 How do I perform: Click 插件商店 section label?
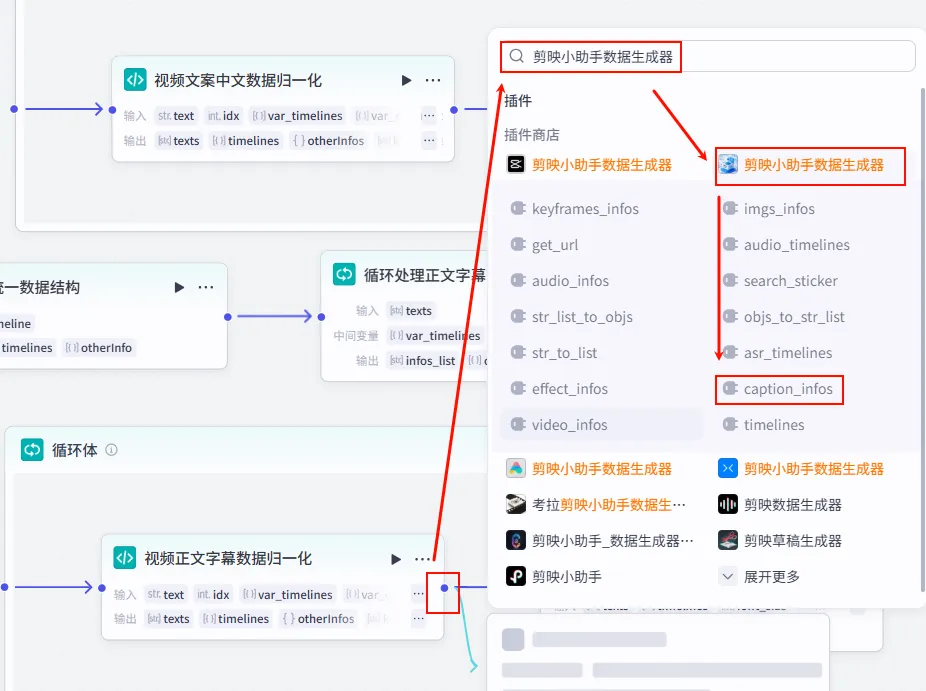(x=532, y=135)
